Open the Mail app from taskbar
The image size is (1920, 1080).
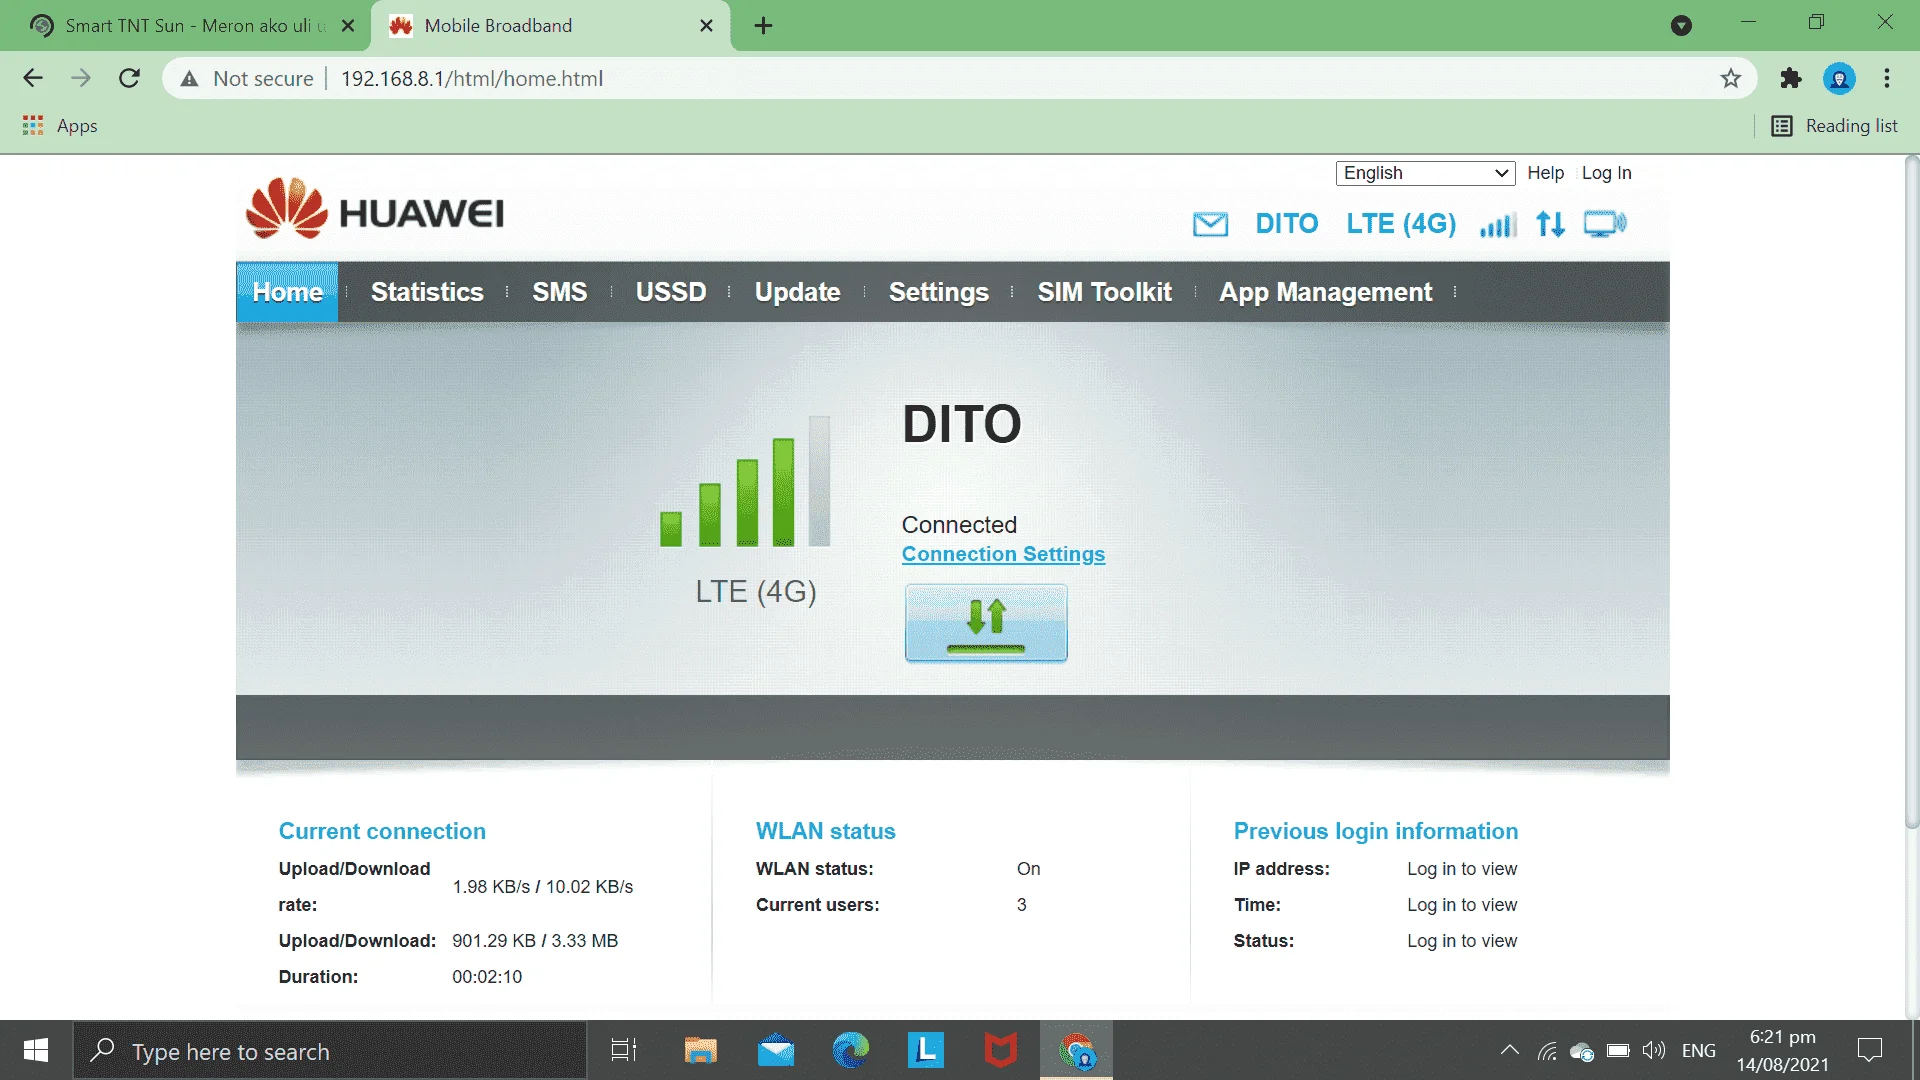pos(776,1051)
